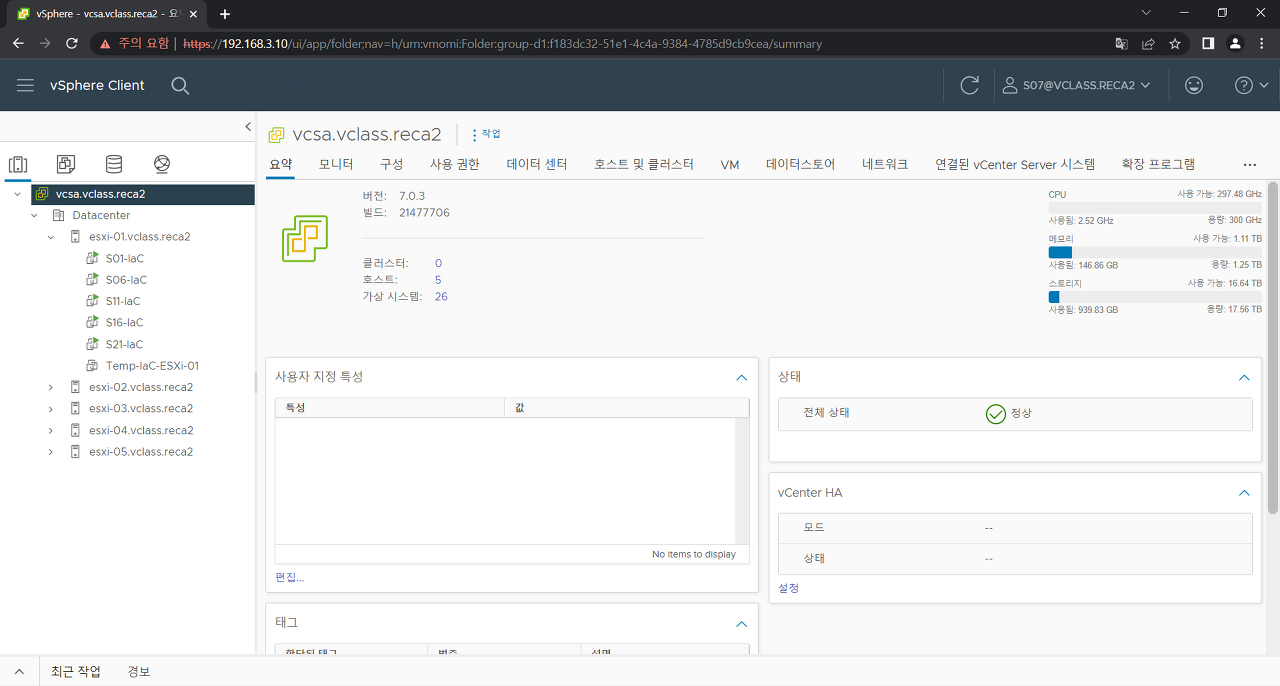Screen dimensions: 1280x686
Task: Open the 경보 bottom tab
Action: pyautogui.click(x=139, y=671)
